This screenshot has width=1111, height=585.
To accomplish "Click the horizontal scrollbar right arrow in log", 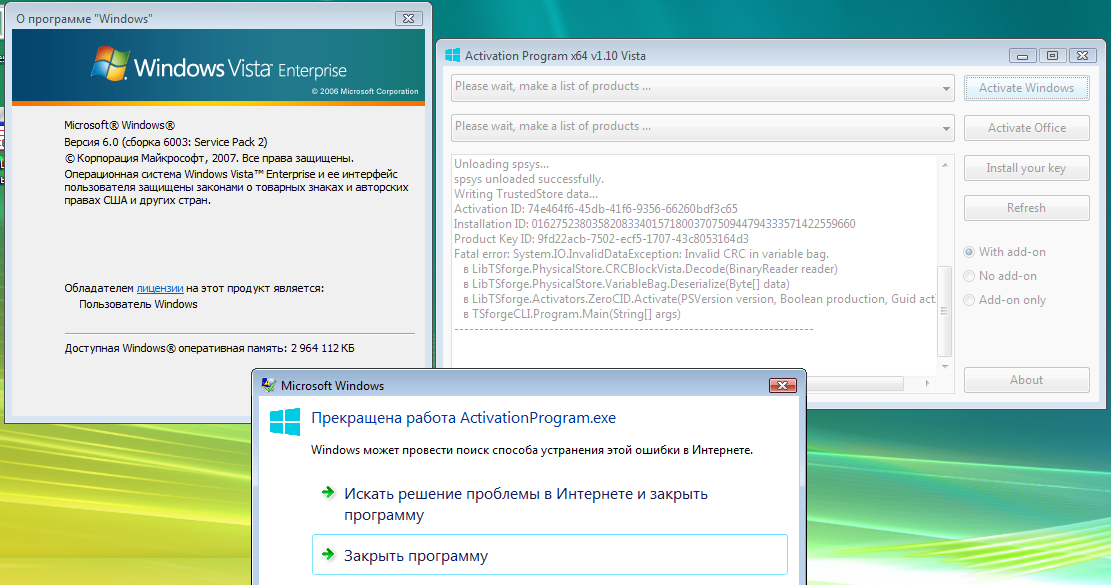I will pyautogui.click(x=927, y=383).
